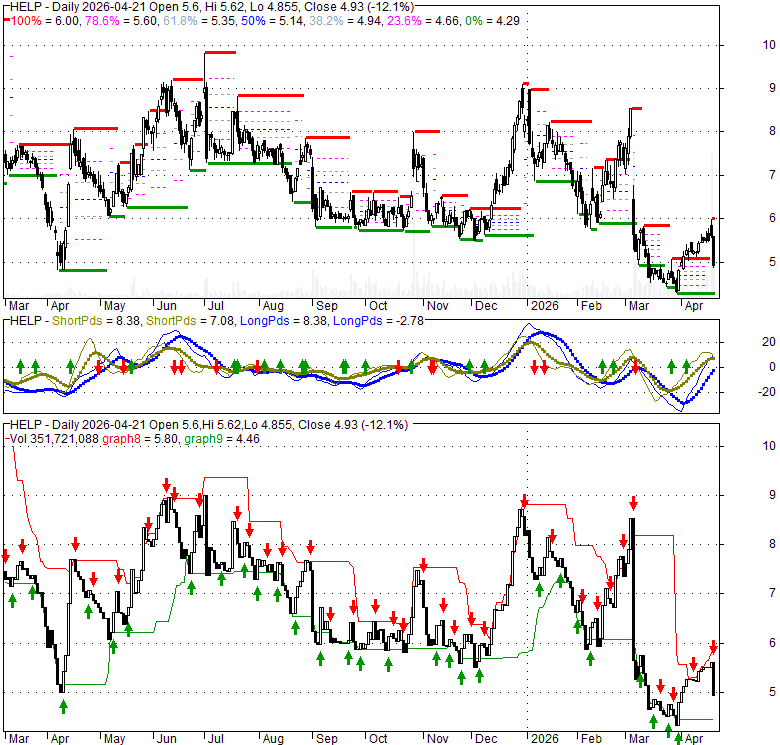The height and width of the screenshot is (745, 780).
Task: Click the 2026 label on the top chart axis
Action: (x=545, y=305)
